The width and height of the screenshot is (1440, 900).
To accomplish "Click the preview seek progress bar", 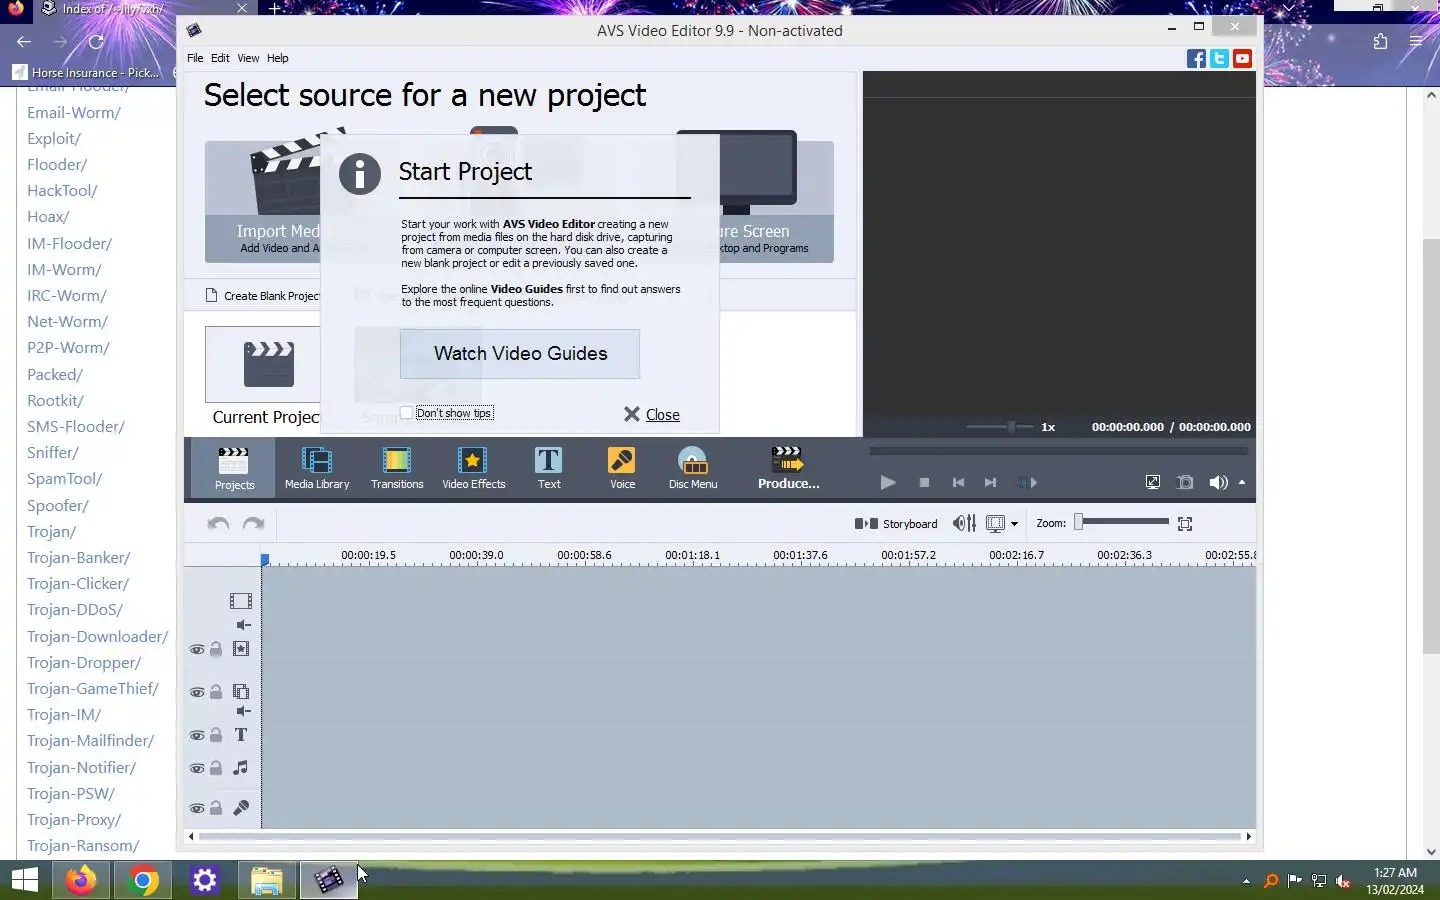I will [x=1058, y=451].
